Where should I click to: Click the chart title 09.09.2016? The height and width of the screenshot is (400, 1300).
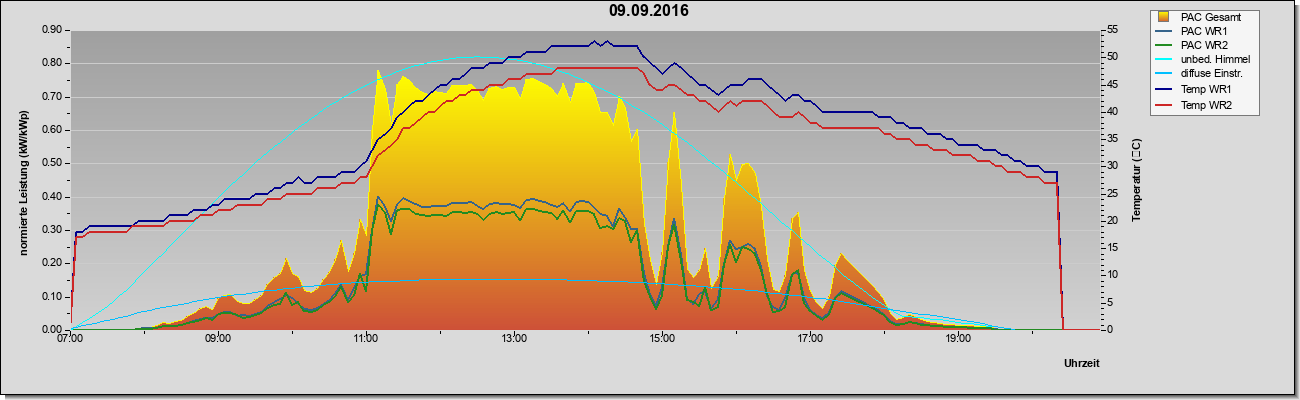click(x=649, y=11)
